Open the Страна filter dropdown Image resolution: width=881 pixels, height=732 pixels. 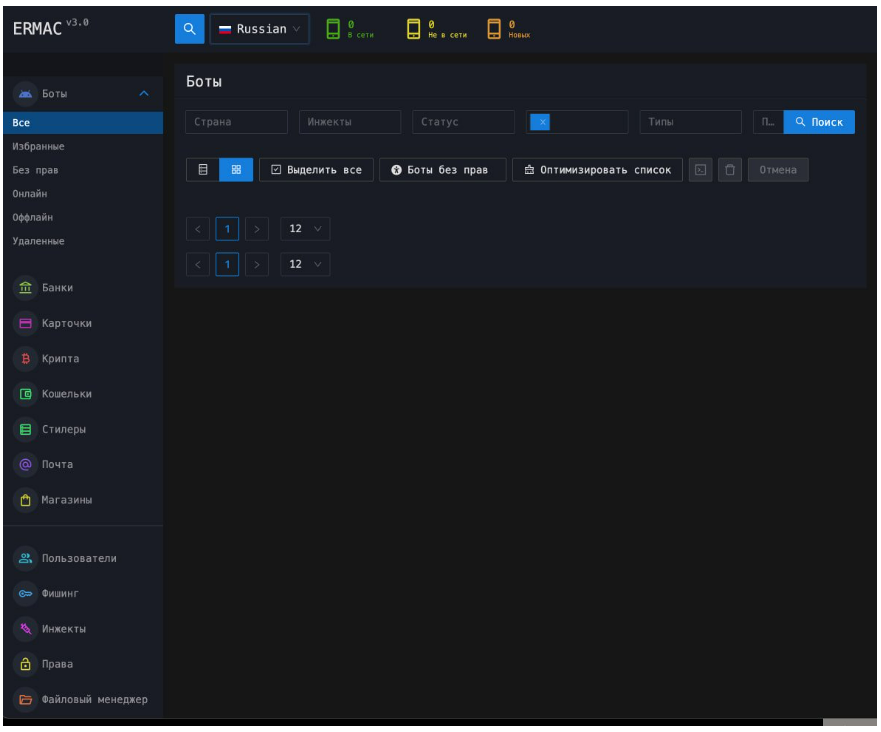pyautogui.click(x=237, y=122)
